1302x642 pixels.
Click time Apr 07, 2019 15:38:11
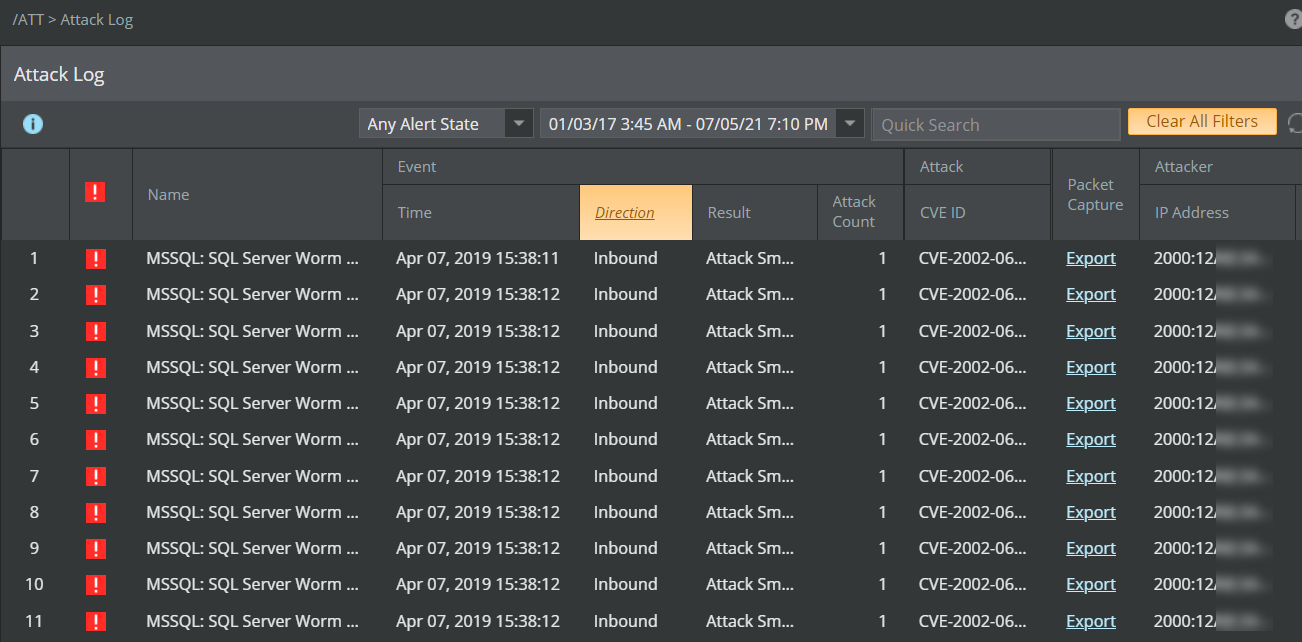(478, 258)
